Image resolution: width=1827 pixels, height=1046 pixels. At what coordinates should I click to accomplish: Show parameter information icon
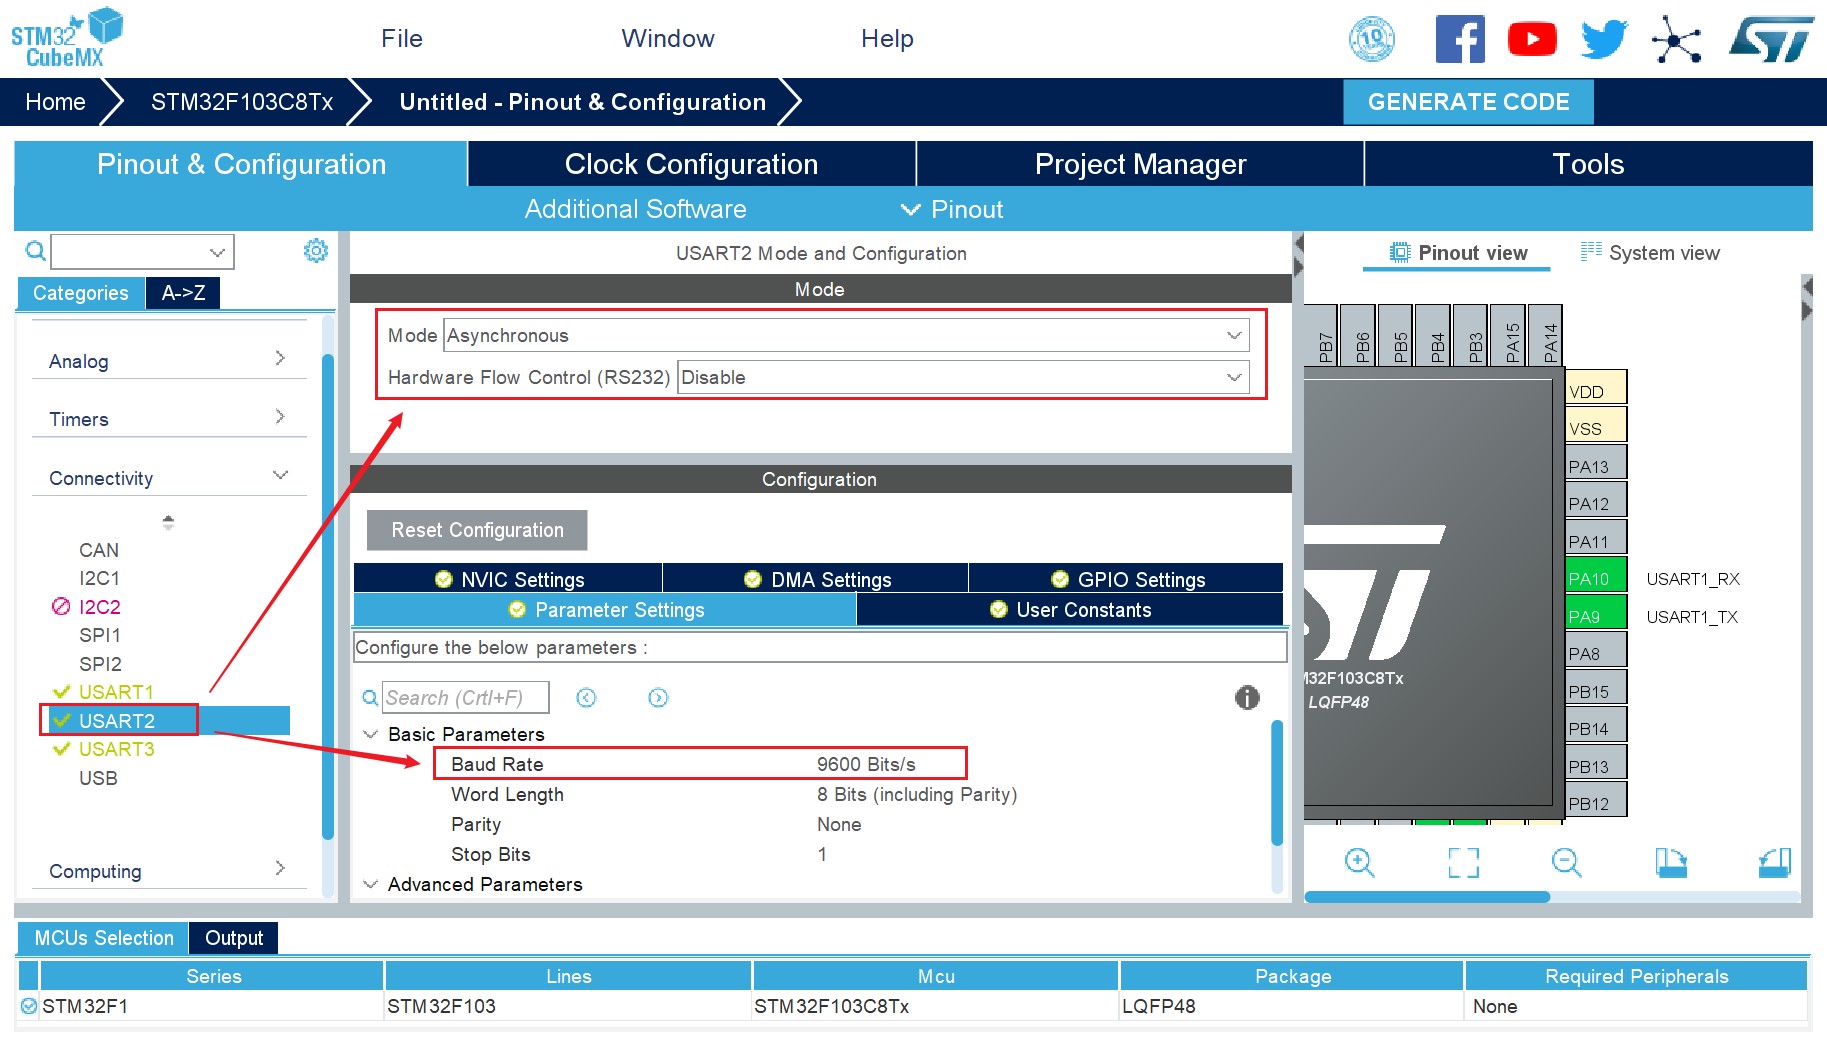coord(1247,698)
